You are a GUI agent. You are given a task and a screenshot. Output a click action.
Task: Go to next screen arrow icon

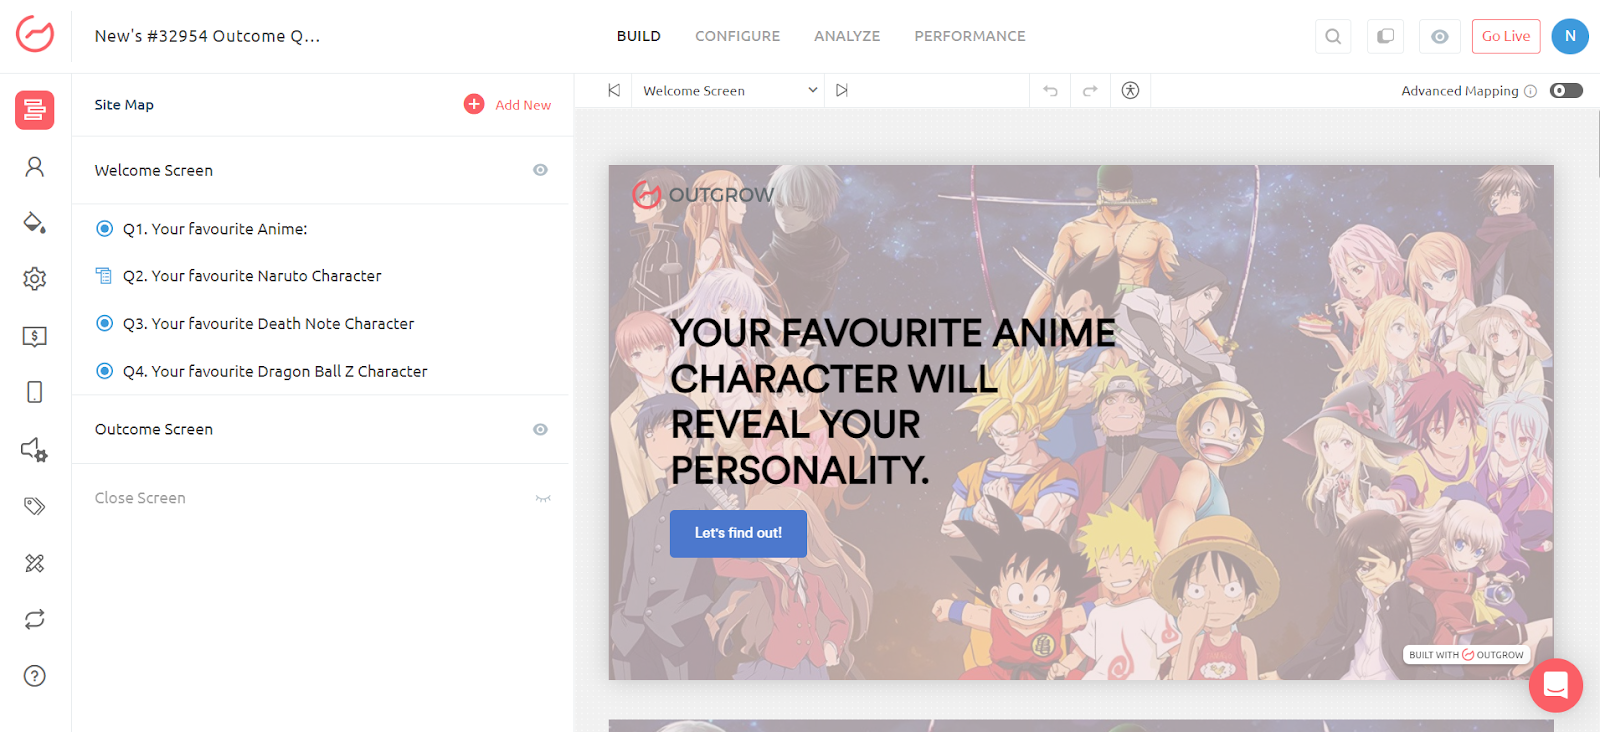pos(842,90)
